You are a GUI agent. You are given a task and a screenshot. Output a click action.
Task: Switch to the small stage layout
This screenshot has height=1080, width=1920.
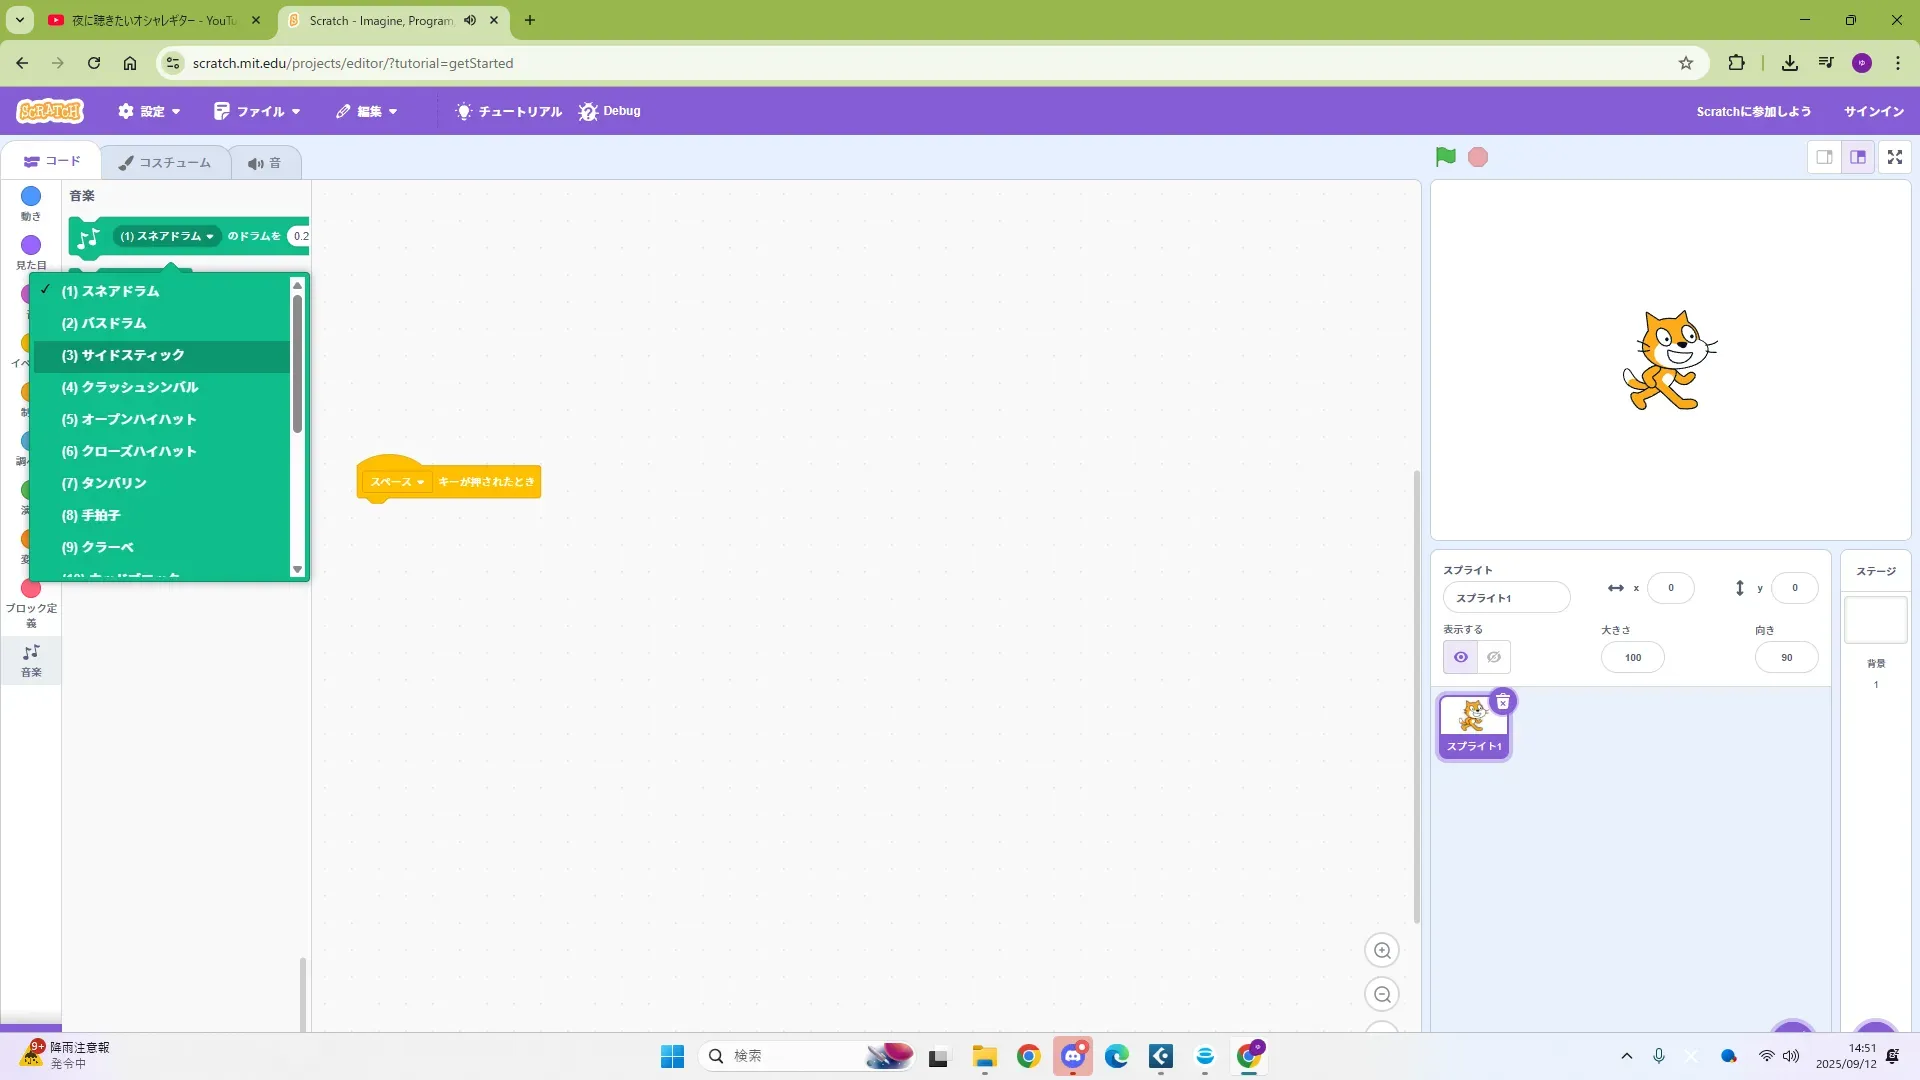click(1824, 157)
